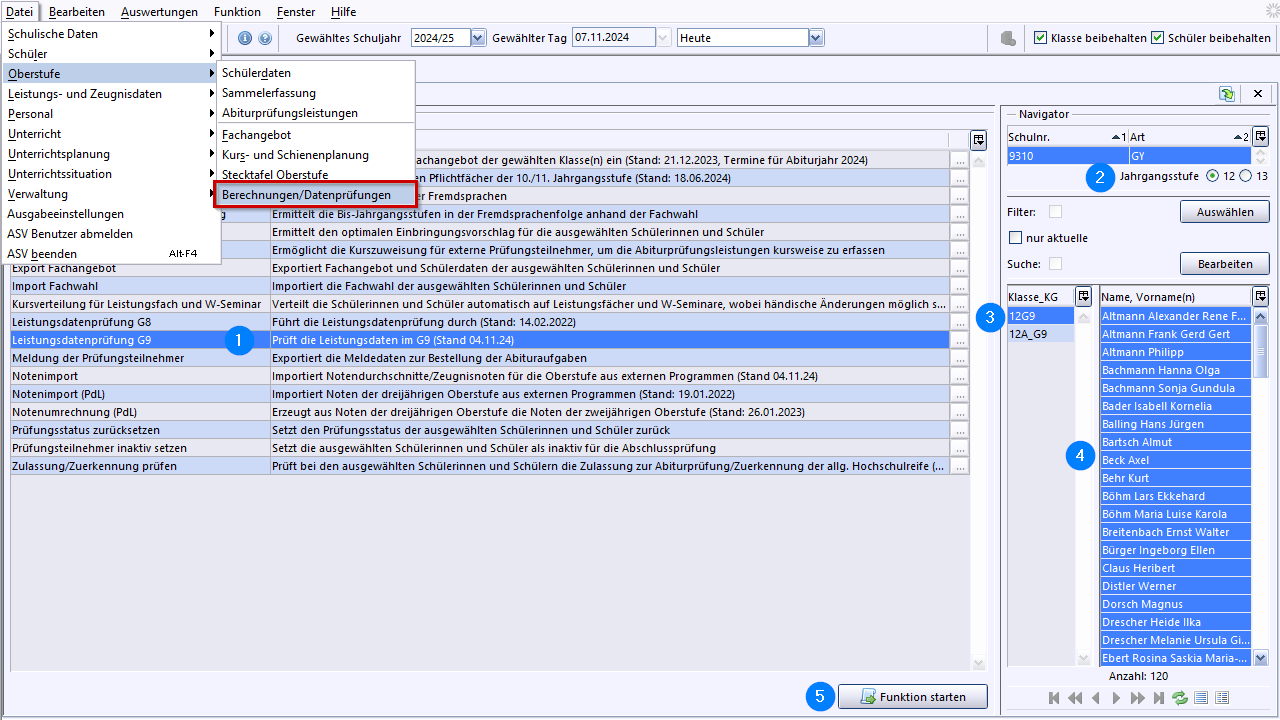
Task: Click the green reload window icon
Action: point(1227,93)
